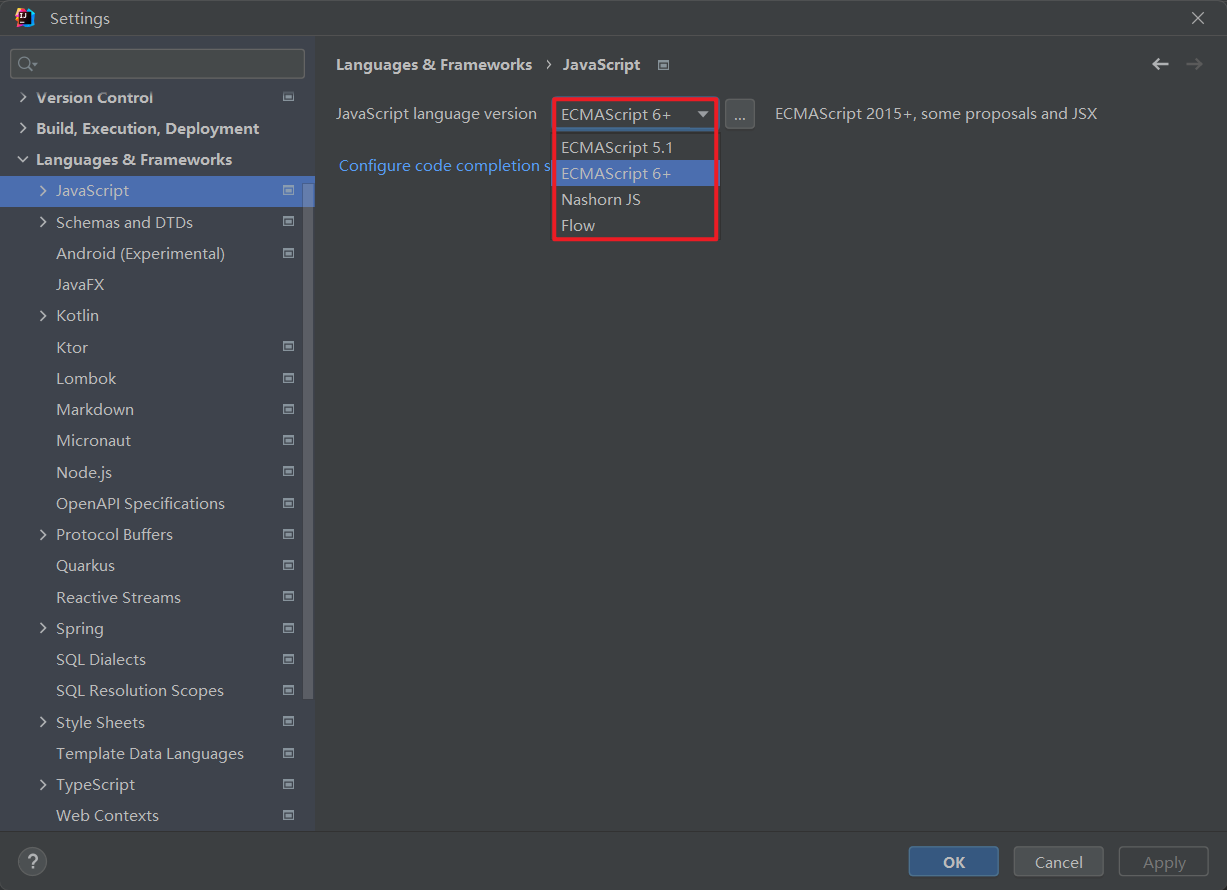Open the Configure code completion link
Image resolution: width=1227 pixels, height=890 pixels.
(x=444, y=166)
